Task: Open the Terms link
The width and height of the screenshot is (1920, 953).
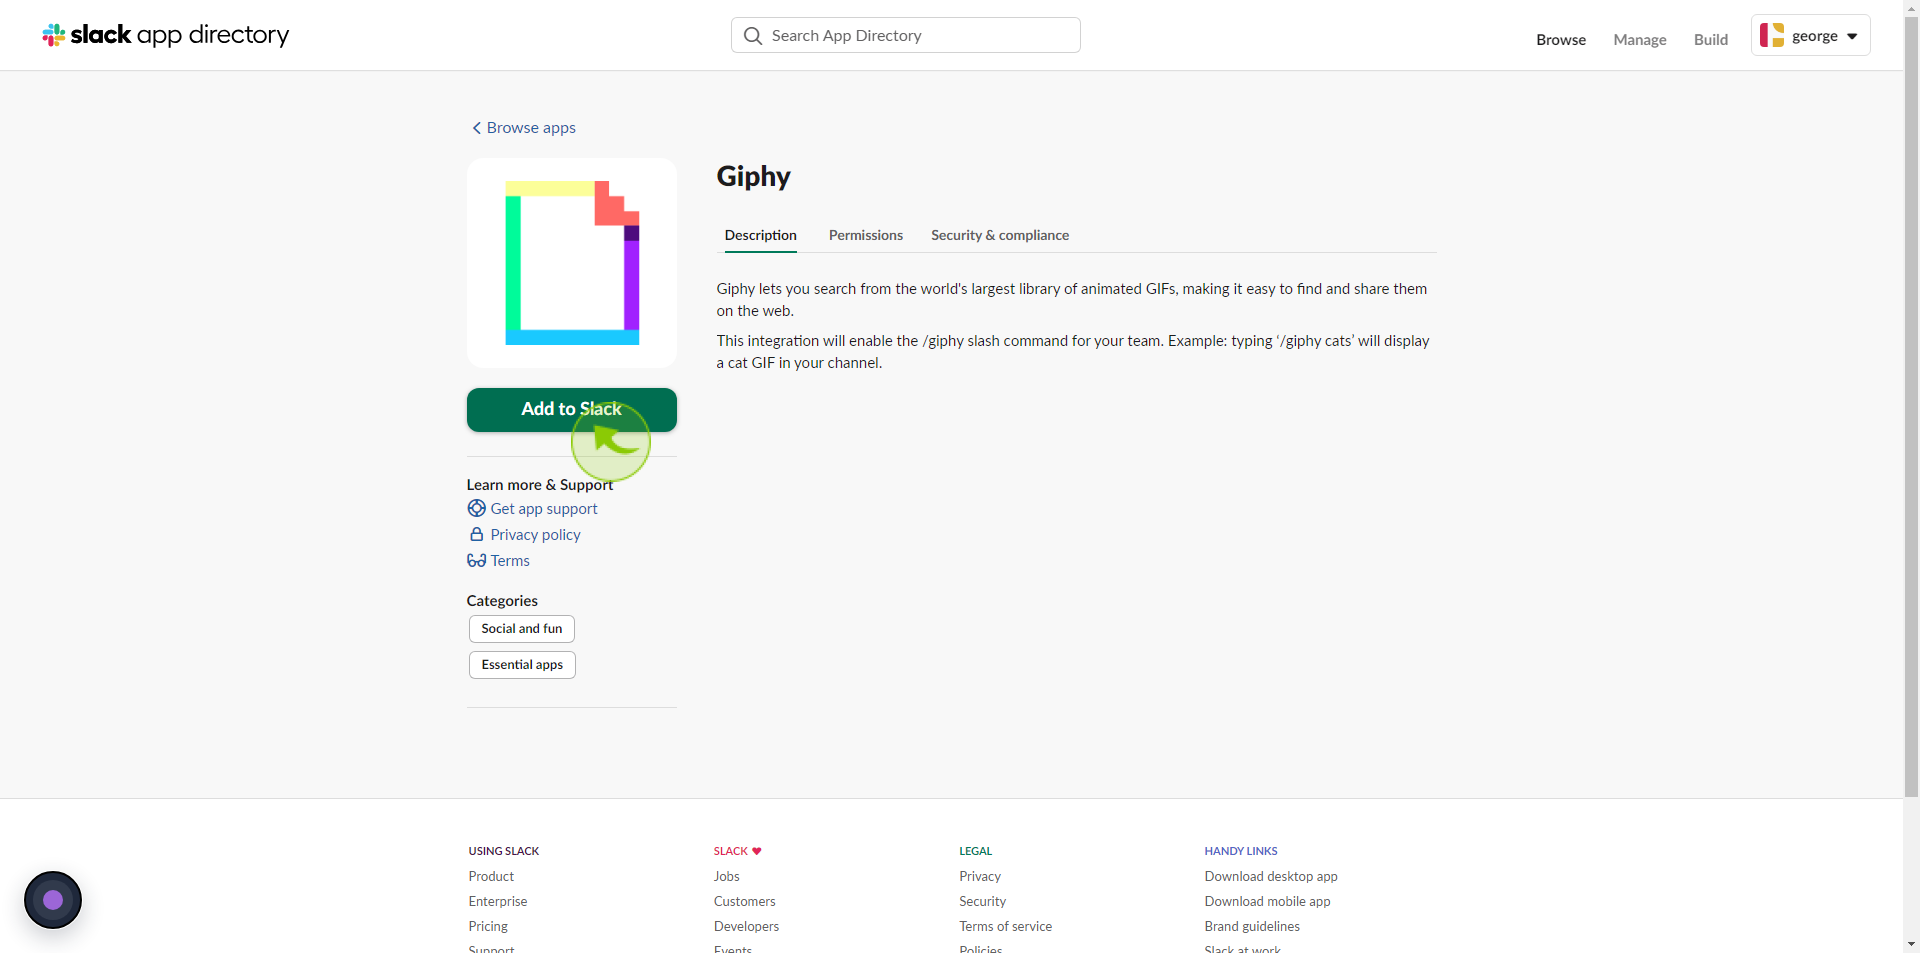Action: point(510,560)
